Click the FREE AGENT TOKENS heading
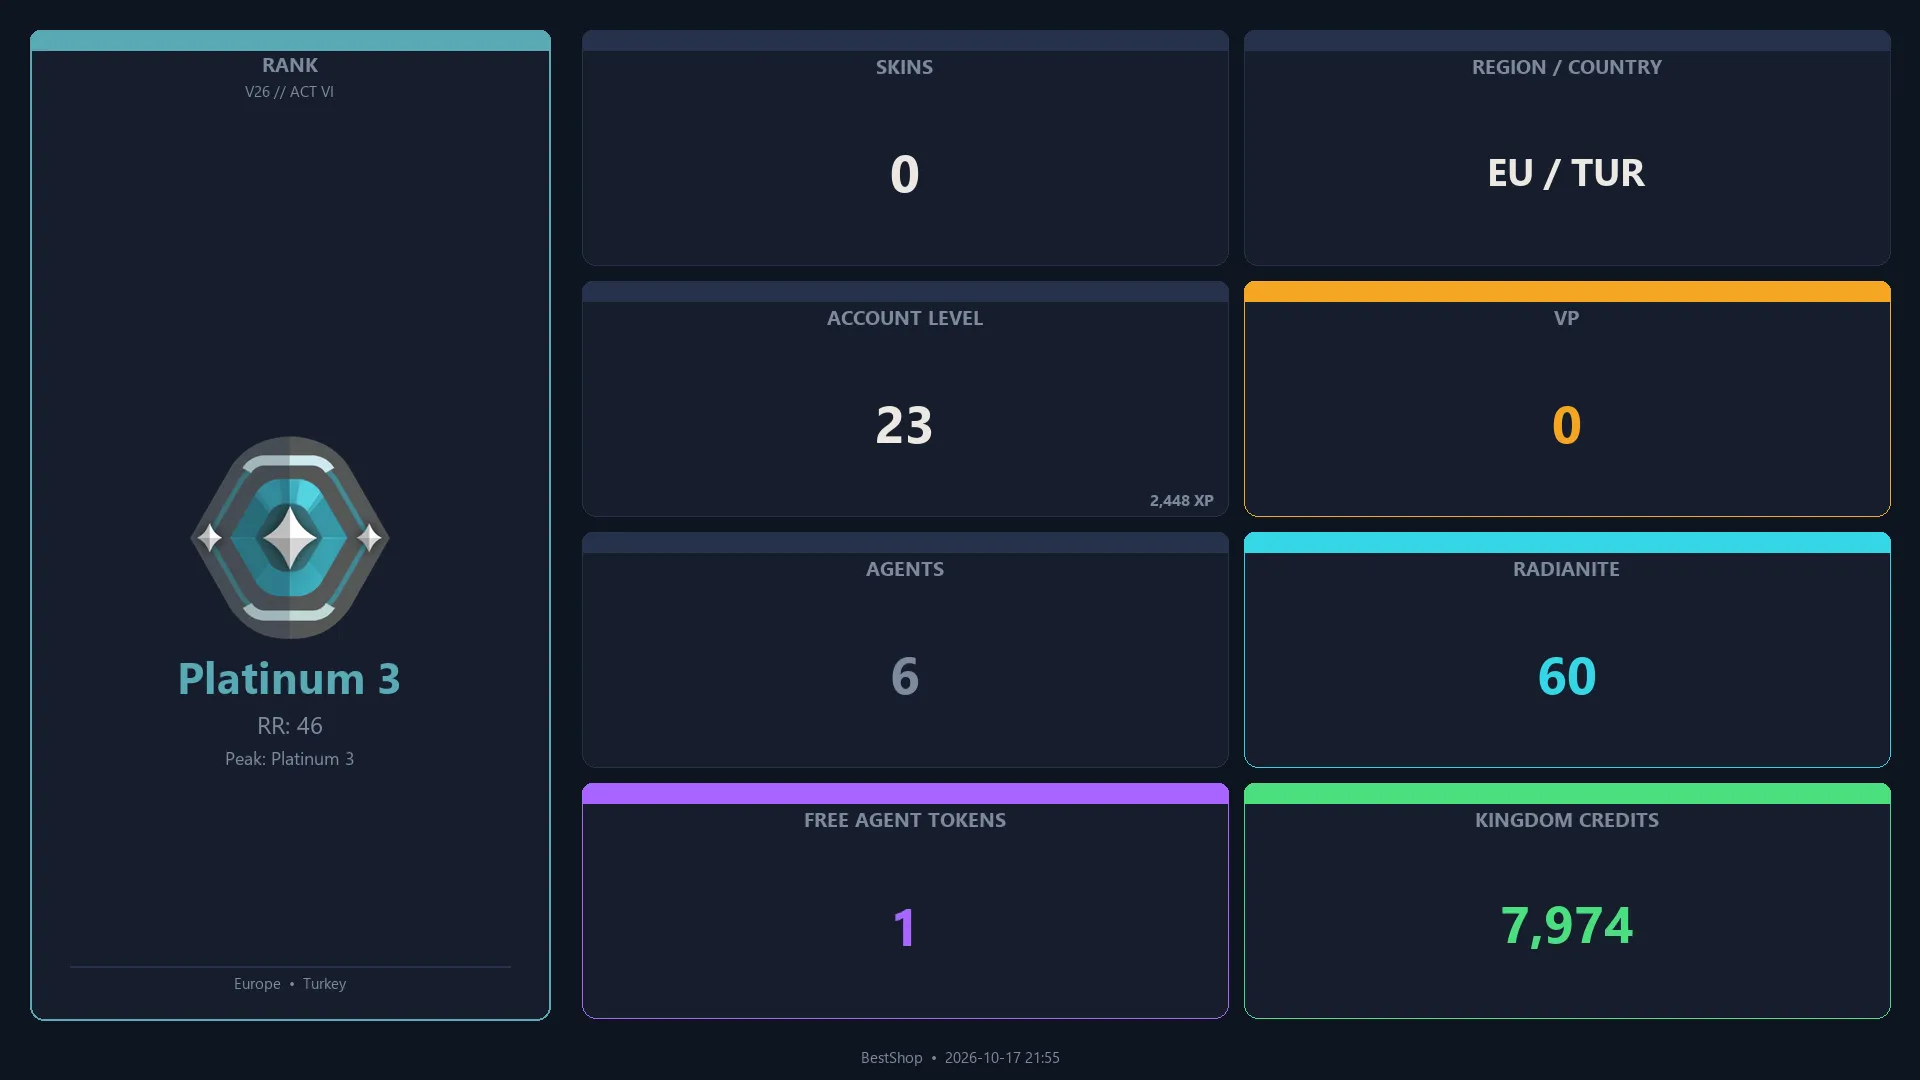 [x=905, y=820]
